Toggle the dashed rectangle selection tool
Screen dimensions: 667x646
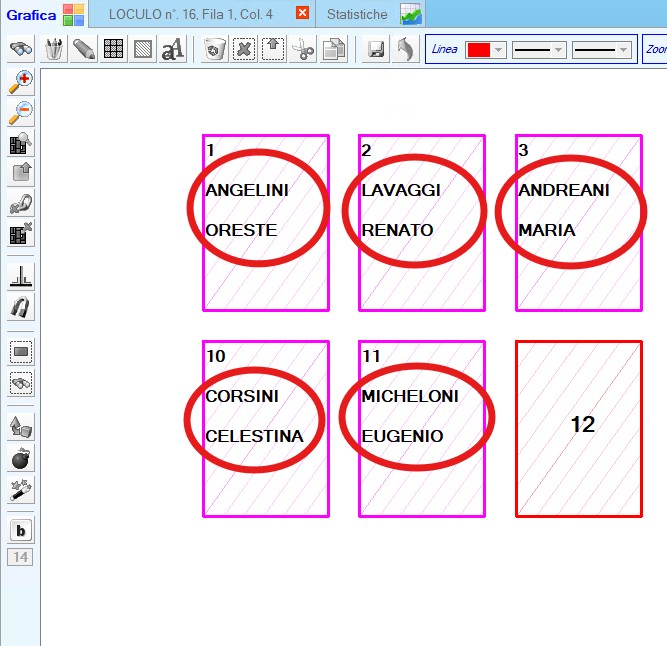(x=20, y=351)
